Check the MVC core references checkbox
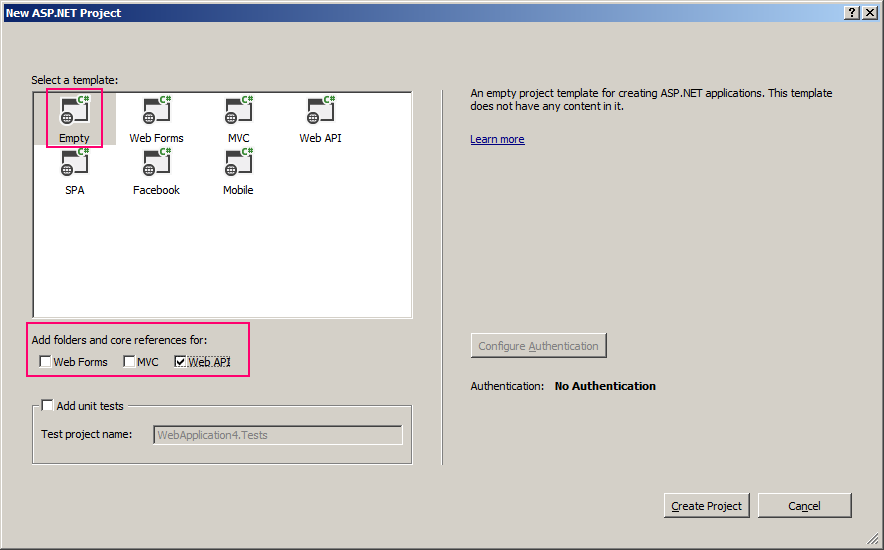Viewport: 884px width, 550px height. (x=130, y=362)
